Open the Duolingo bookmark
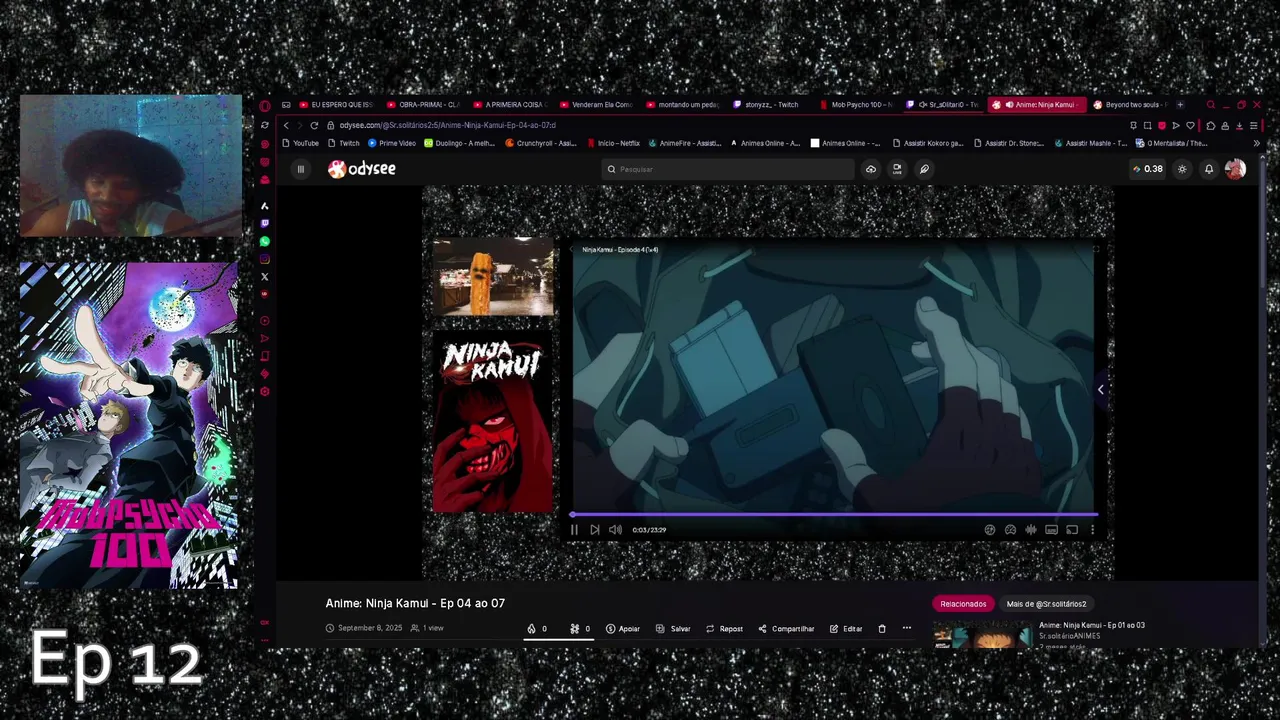 pyautogui.click(x=460, y=143)
